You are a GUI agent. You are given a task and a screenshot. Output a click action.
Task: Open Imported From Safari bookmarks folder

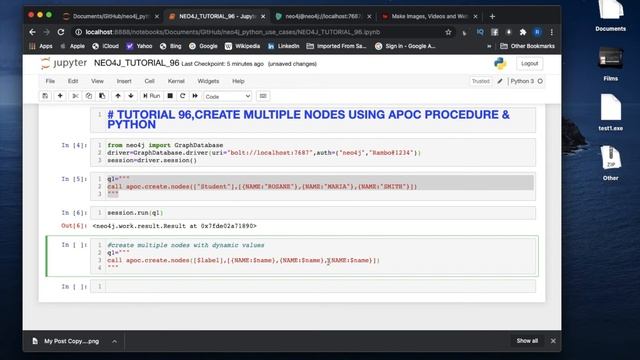[x=336, y=46]
